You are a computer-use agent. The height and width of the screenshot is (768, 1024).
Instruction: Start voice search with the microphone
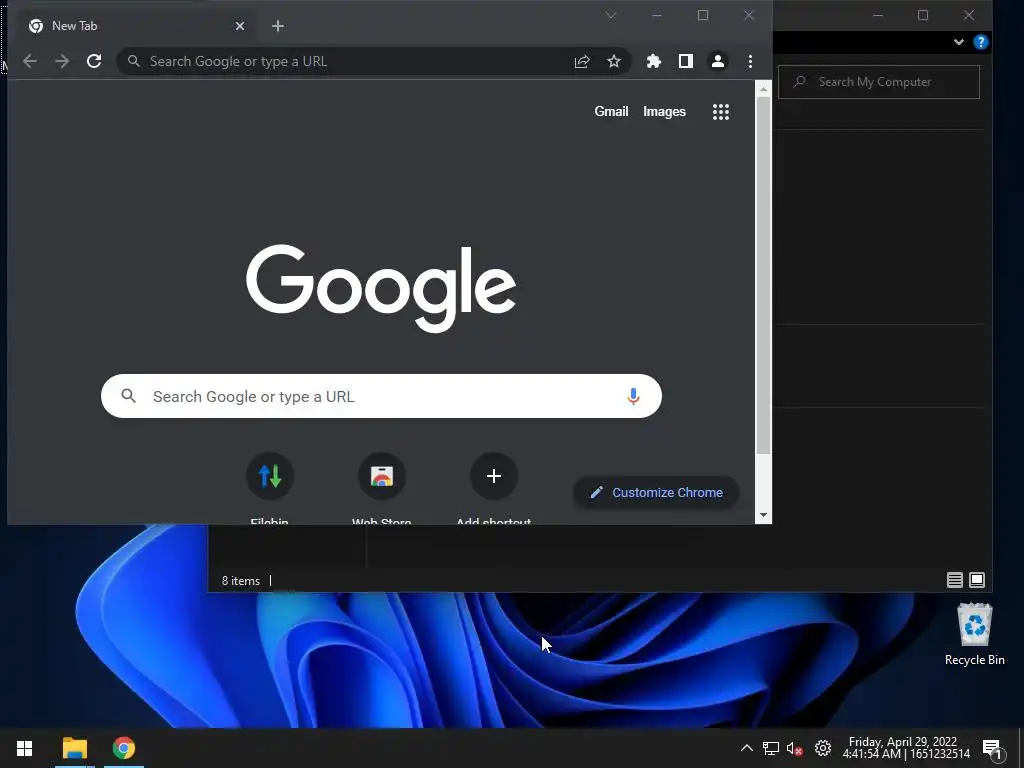click(x=633, y=396)
